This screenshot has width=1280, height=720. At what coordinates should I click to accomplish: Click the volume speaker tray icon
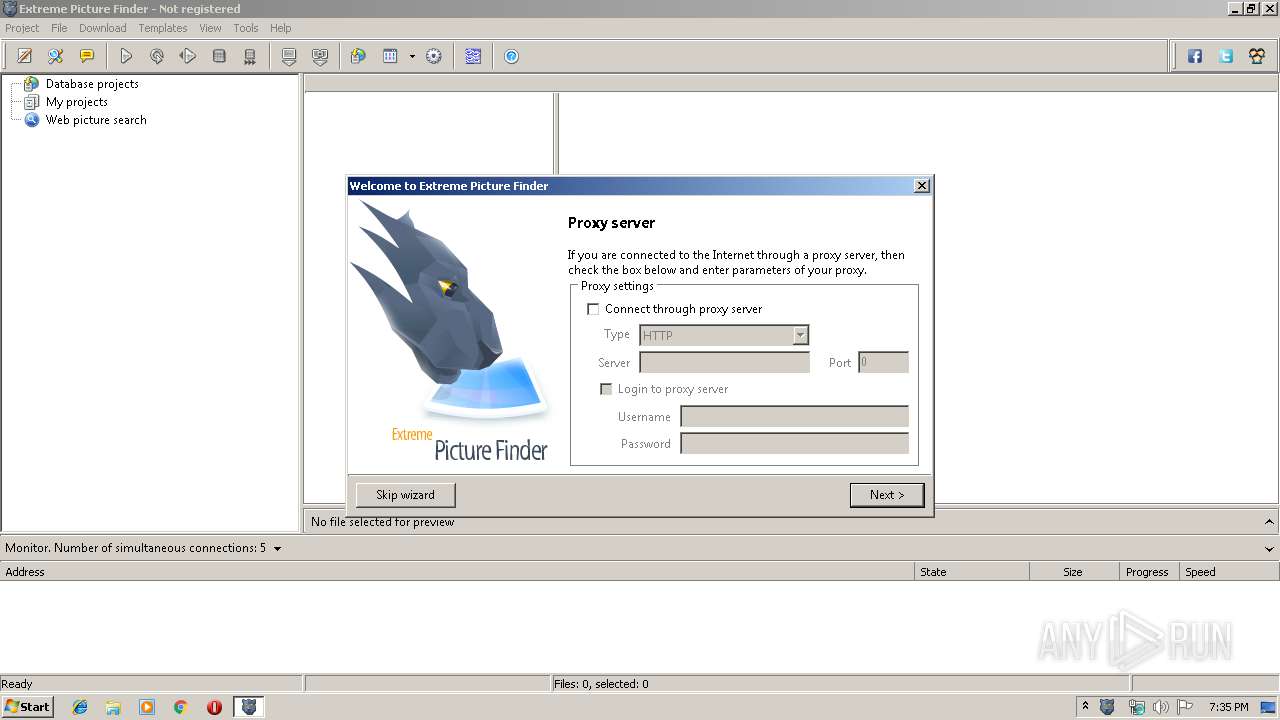pyautogui.click(x=1161, y=707)
